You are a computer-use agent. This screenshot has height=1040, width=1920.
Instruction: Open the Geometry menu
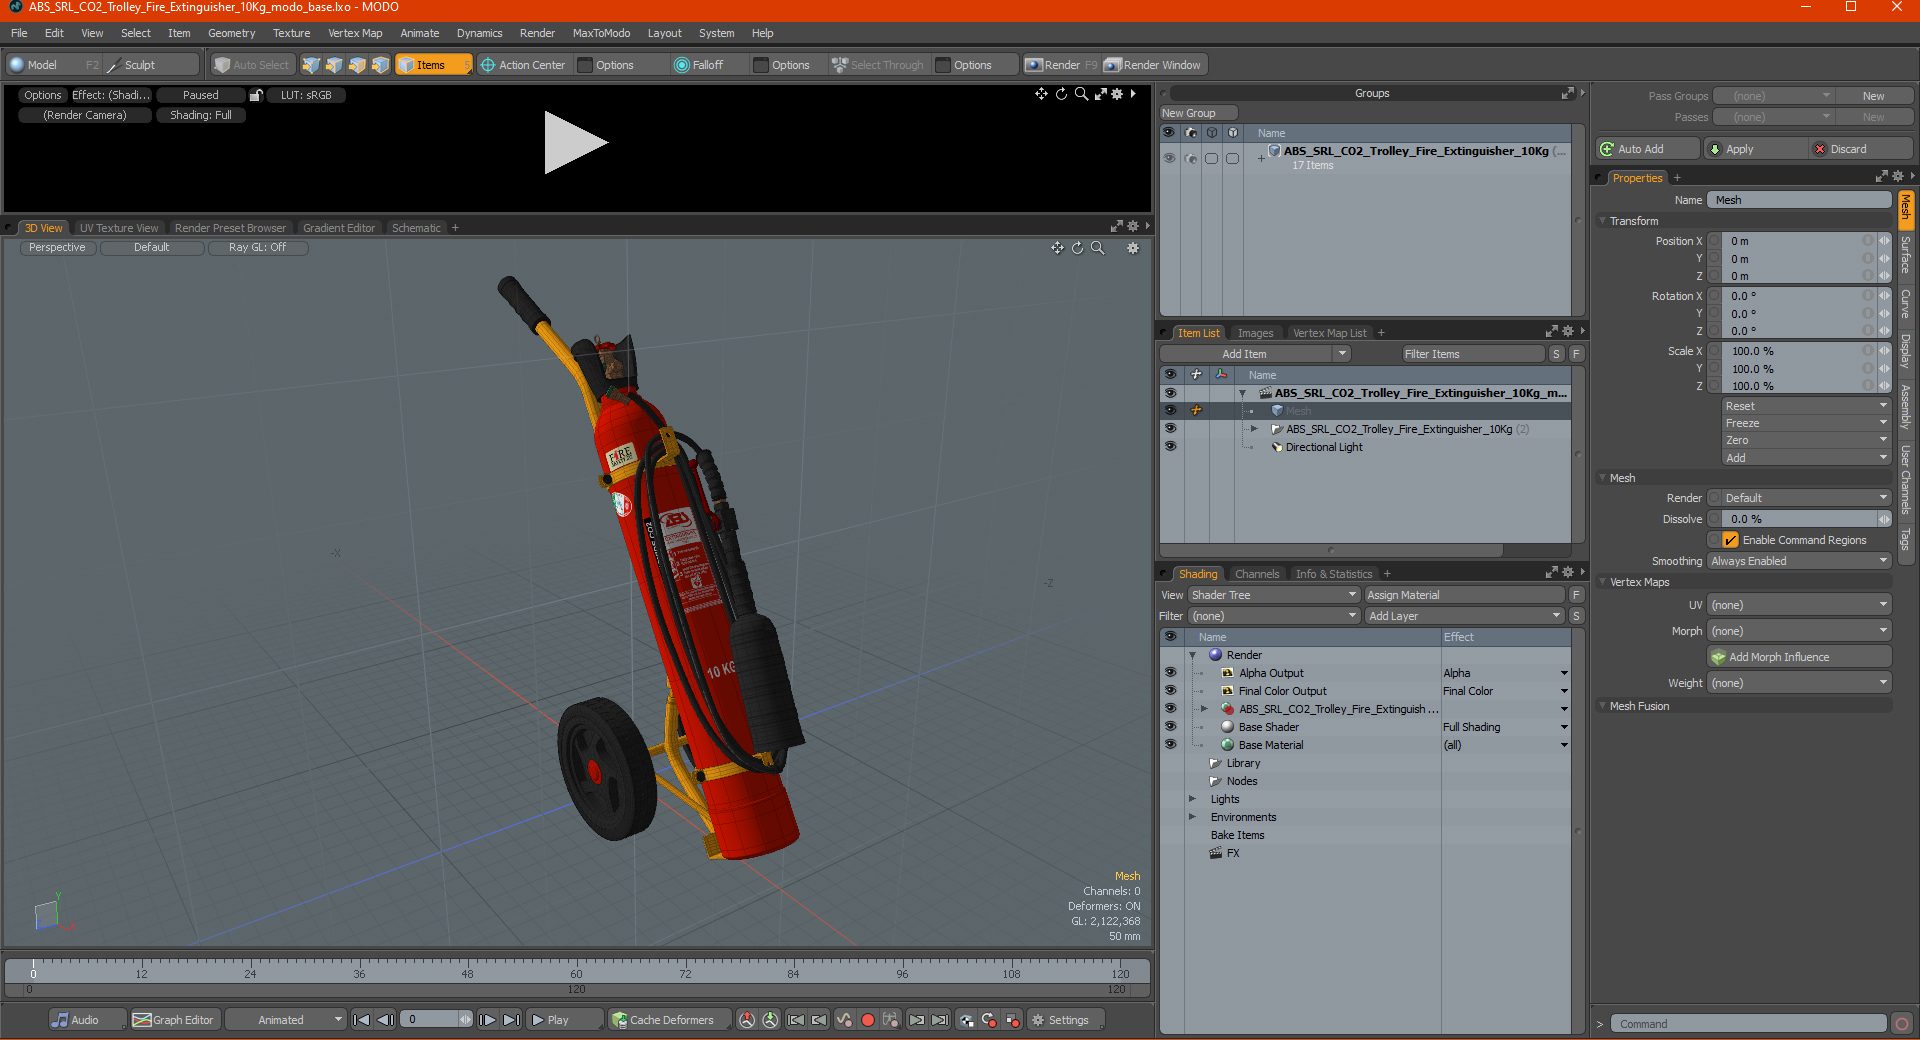(x=231, y=33)
